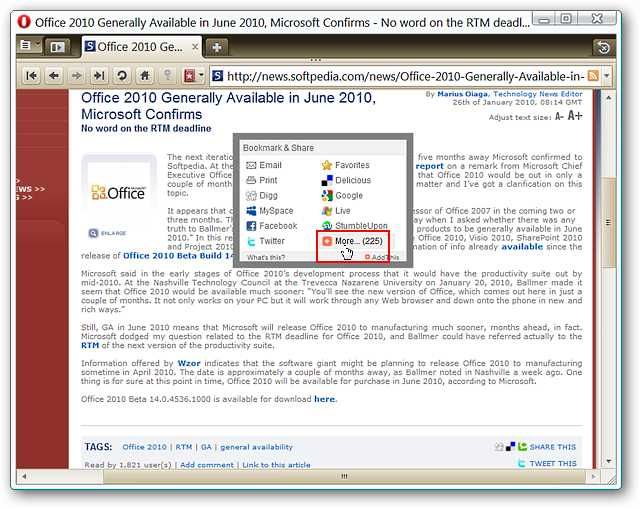Select the Office 2010 Ge... tab
This screenshot has width=640, height=508.
coord(141,47)
